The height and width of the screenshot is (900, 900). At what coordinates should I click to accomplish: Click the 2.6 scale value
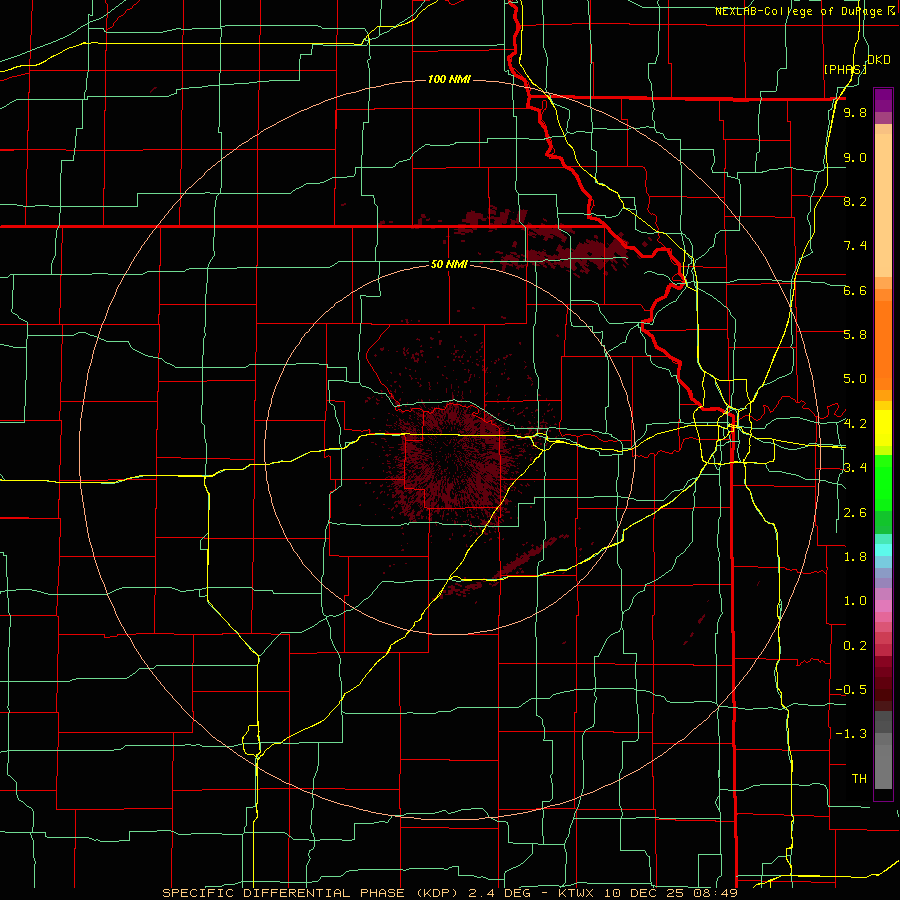855,513
